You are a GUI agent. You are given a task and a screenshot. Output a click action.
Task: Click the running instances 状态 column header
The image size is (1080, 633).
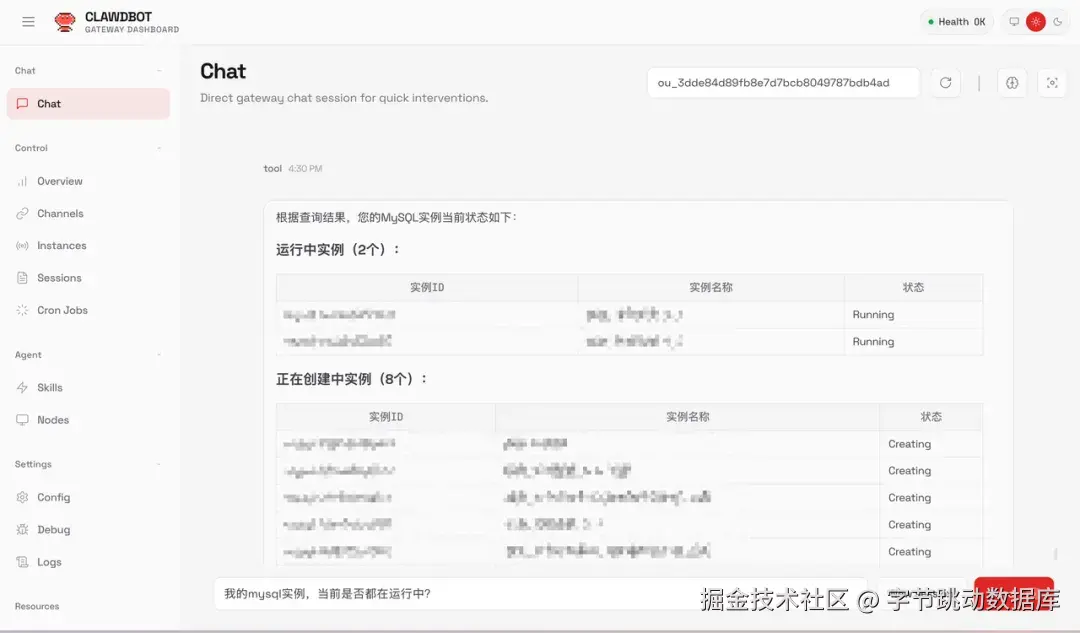913,288
